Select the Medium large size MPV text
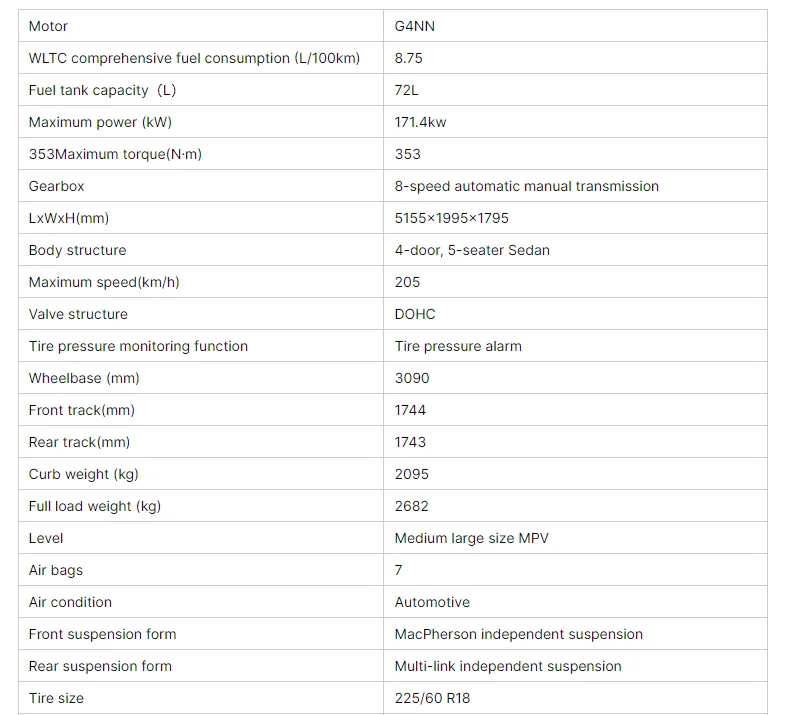 pos(471,538)
